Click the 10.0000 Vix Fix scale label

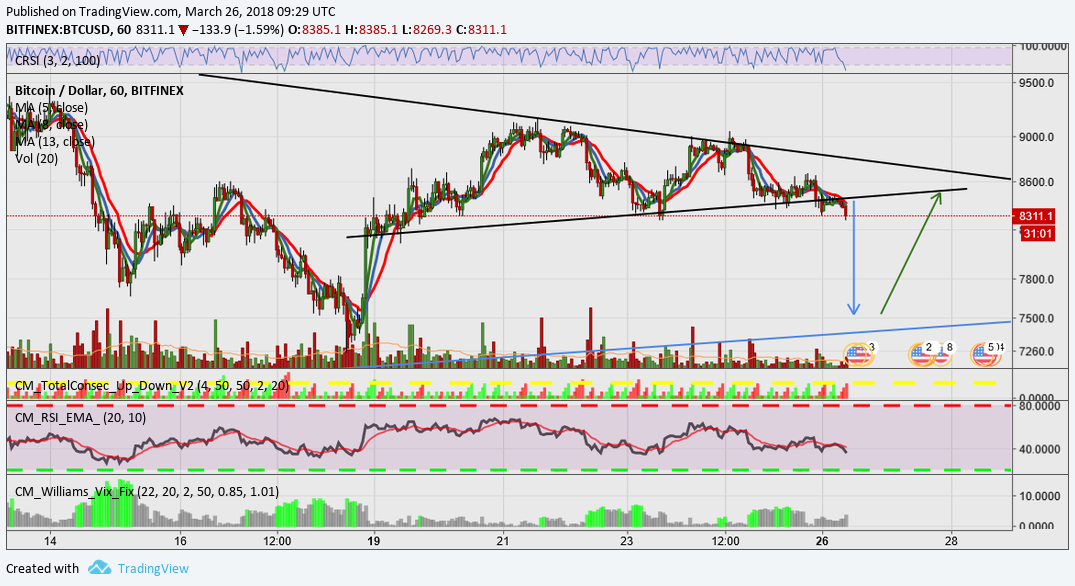pos(1039,496)
